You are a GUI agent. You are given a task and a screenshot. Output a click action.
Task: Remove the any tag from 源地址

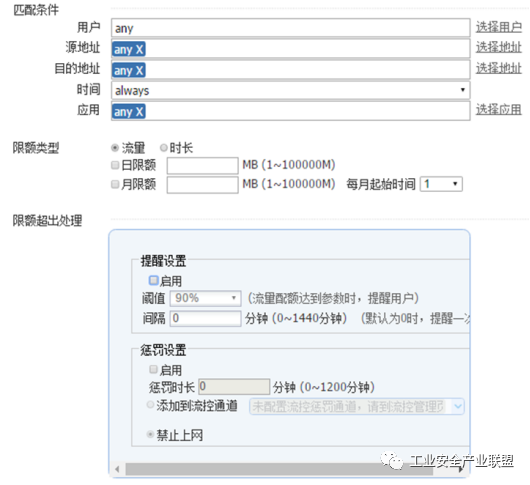pyautogui.click(x=140, y=49)
